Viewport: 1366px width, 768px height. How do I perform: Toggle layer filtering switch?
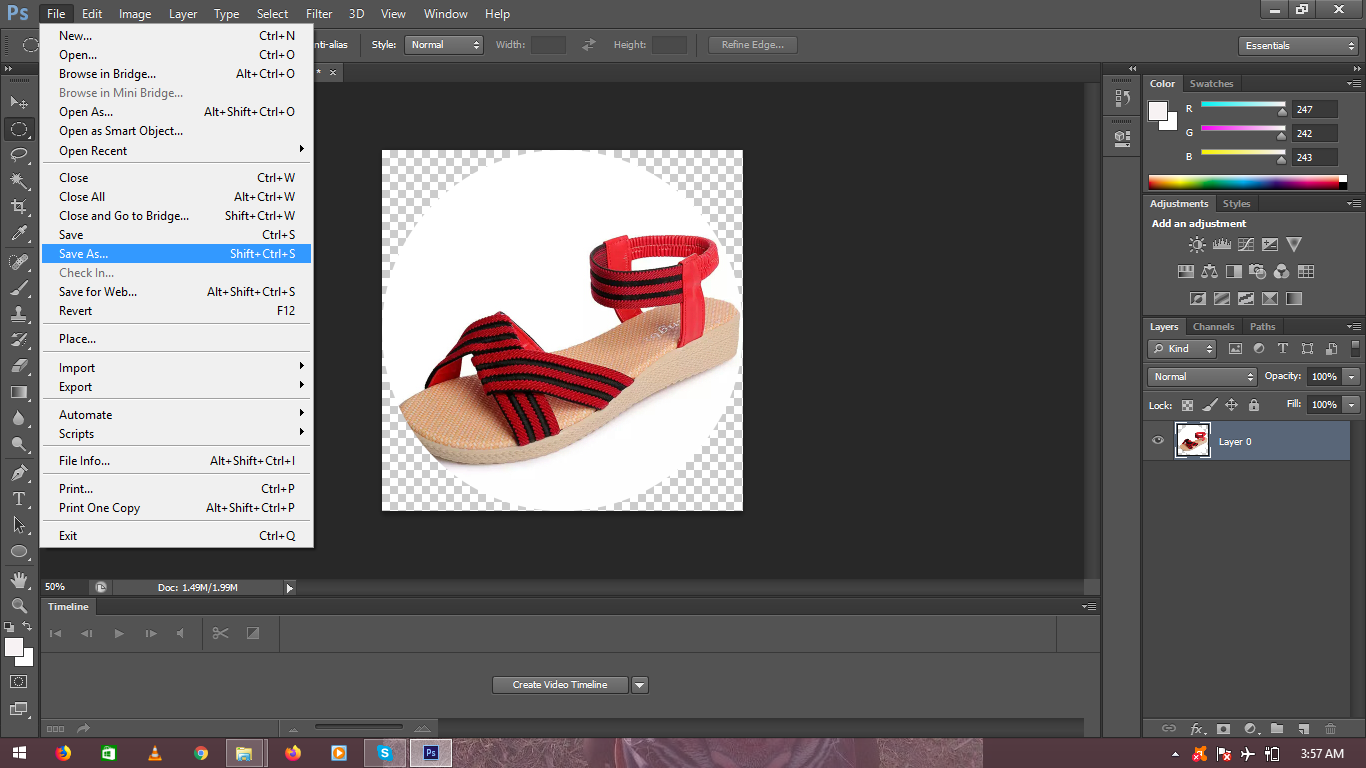1355,349
